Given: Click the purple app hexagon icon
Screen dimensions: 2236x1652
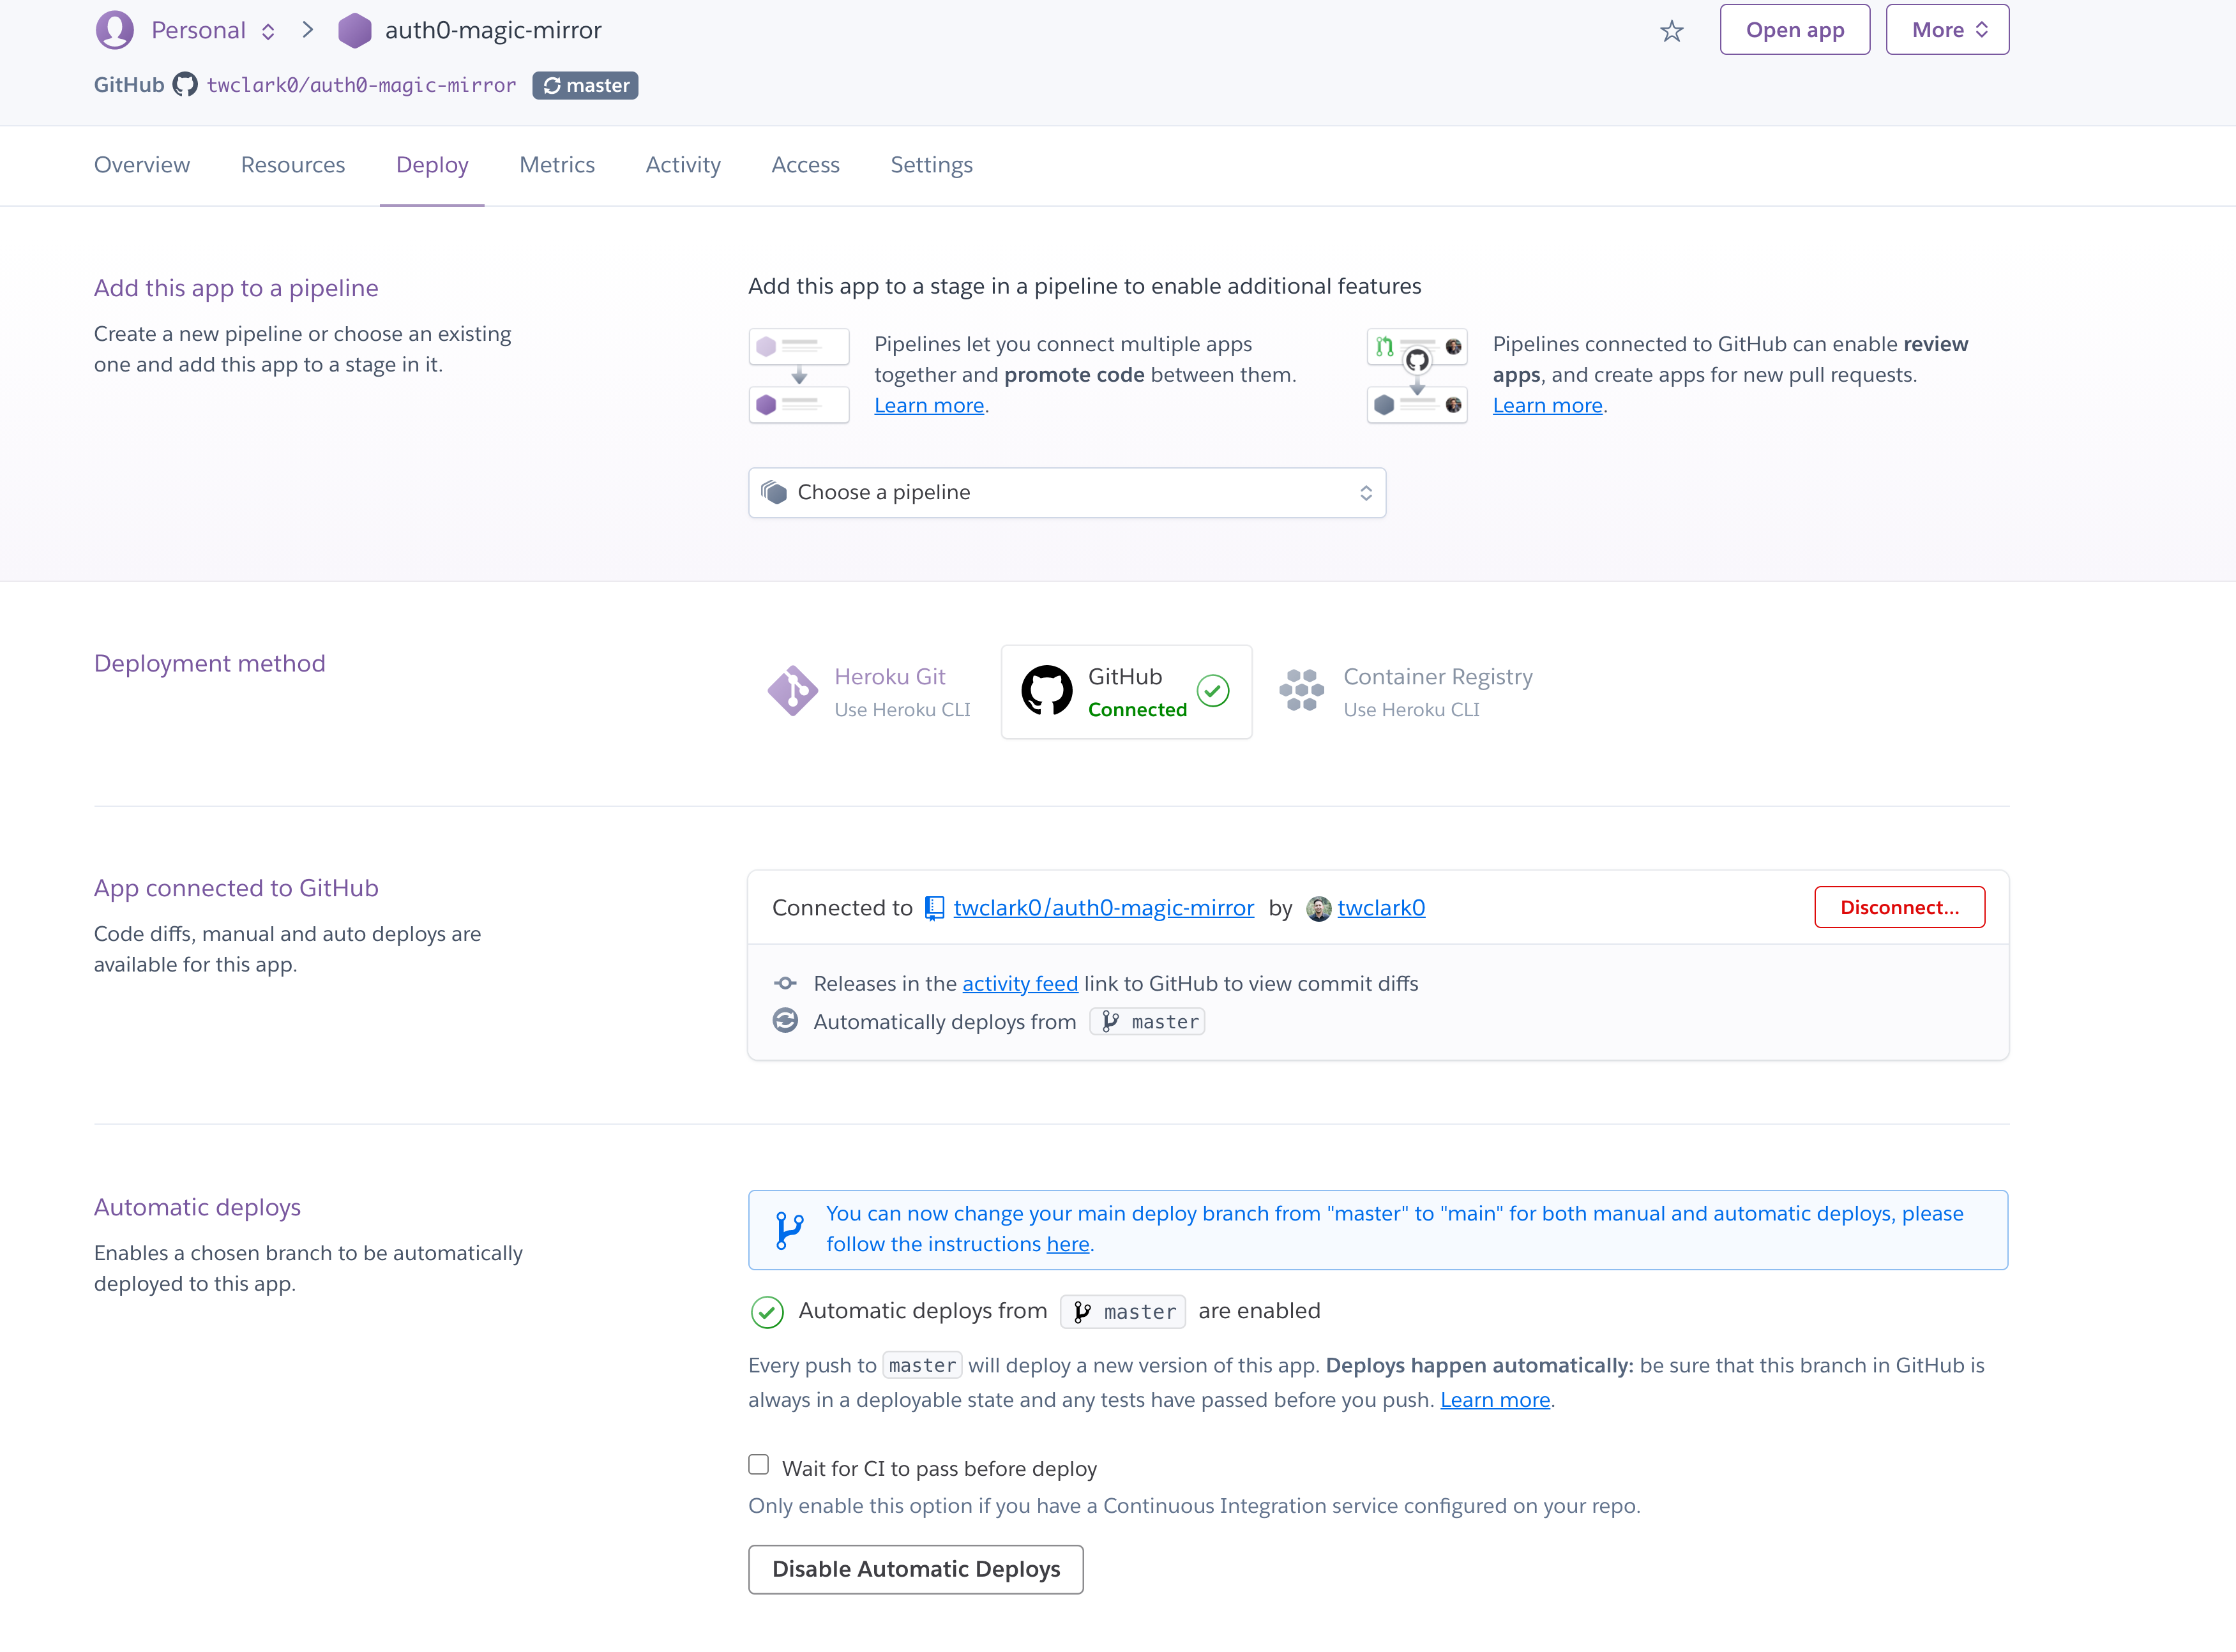Looking at the screenshot, I should coord(354,30).
